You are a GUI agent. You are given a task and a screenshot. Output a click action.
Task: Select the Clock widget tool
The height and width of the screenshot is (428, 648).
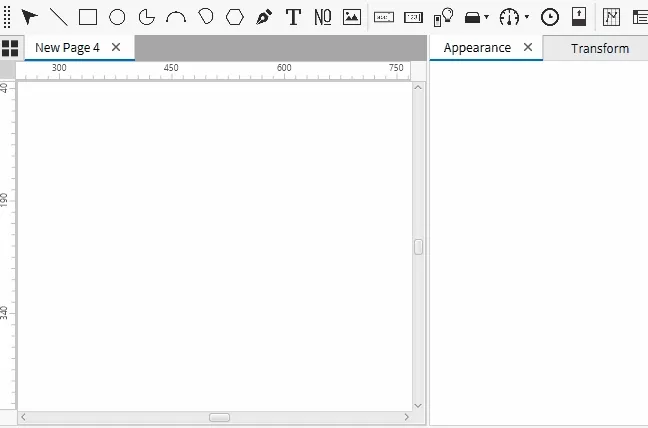tap(550, 17)
